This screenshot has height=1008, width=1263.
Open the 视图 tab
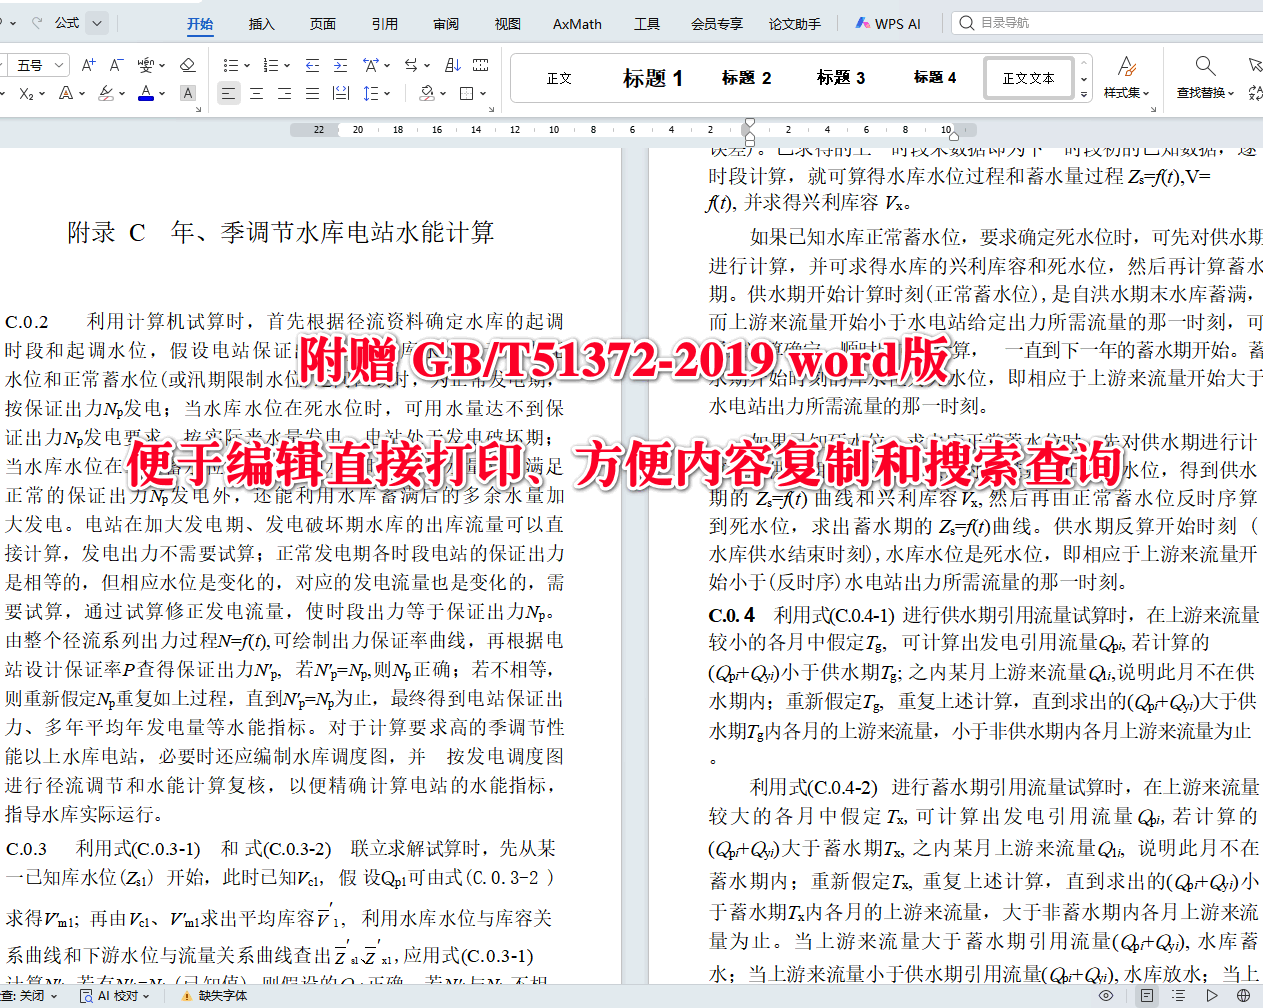[507, 24]
